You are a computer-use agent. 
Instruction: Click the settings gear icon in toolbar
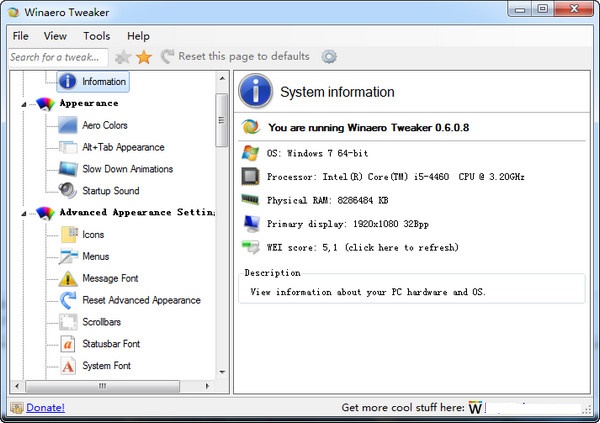click(x=329, y=57)
